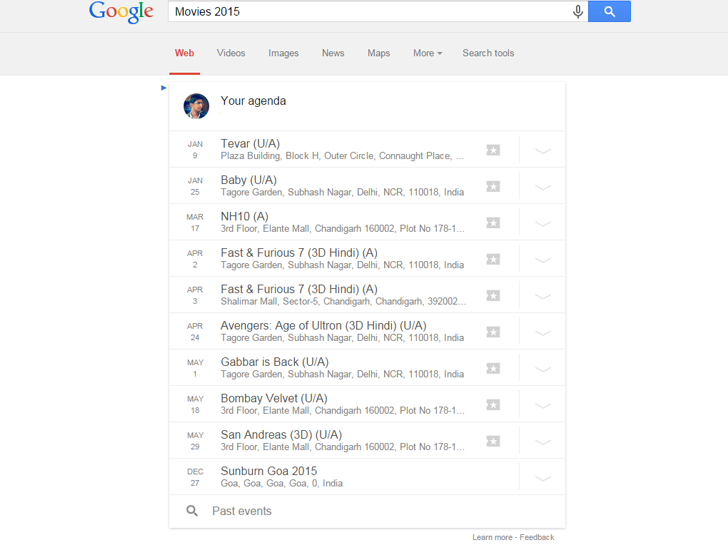Click the blue search magnifier button
This screenshot has width=728, height=550.
609,12
